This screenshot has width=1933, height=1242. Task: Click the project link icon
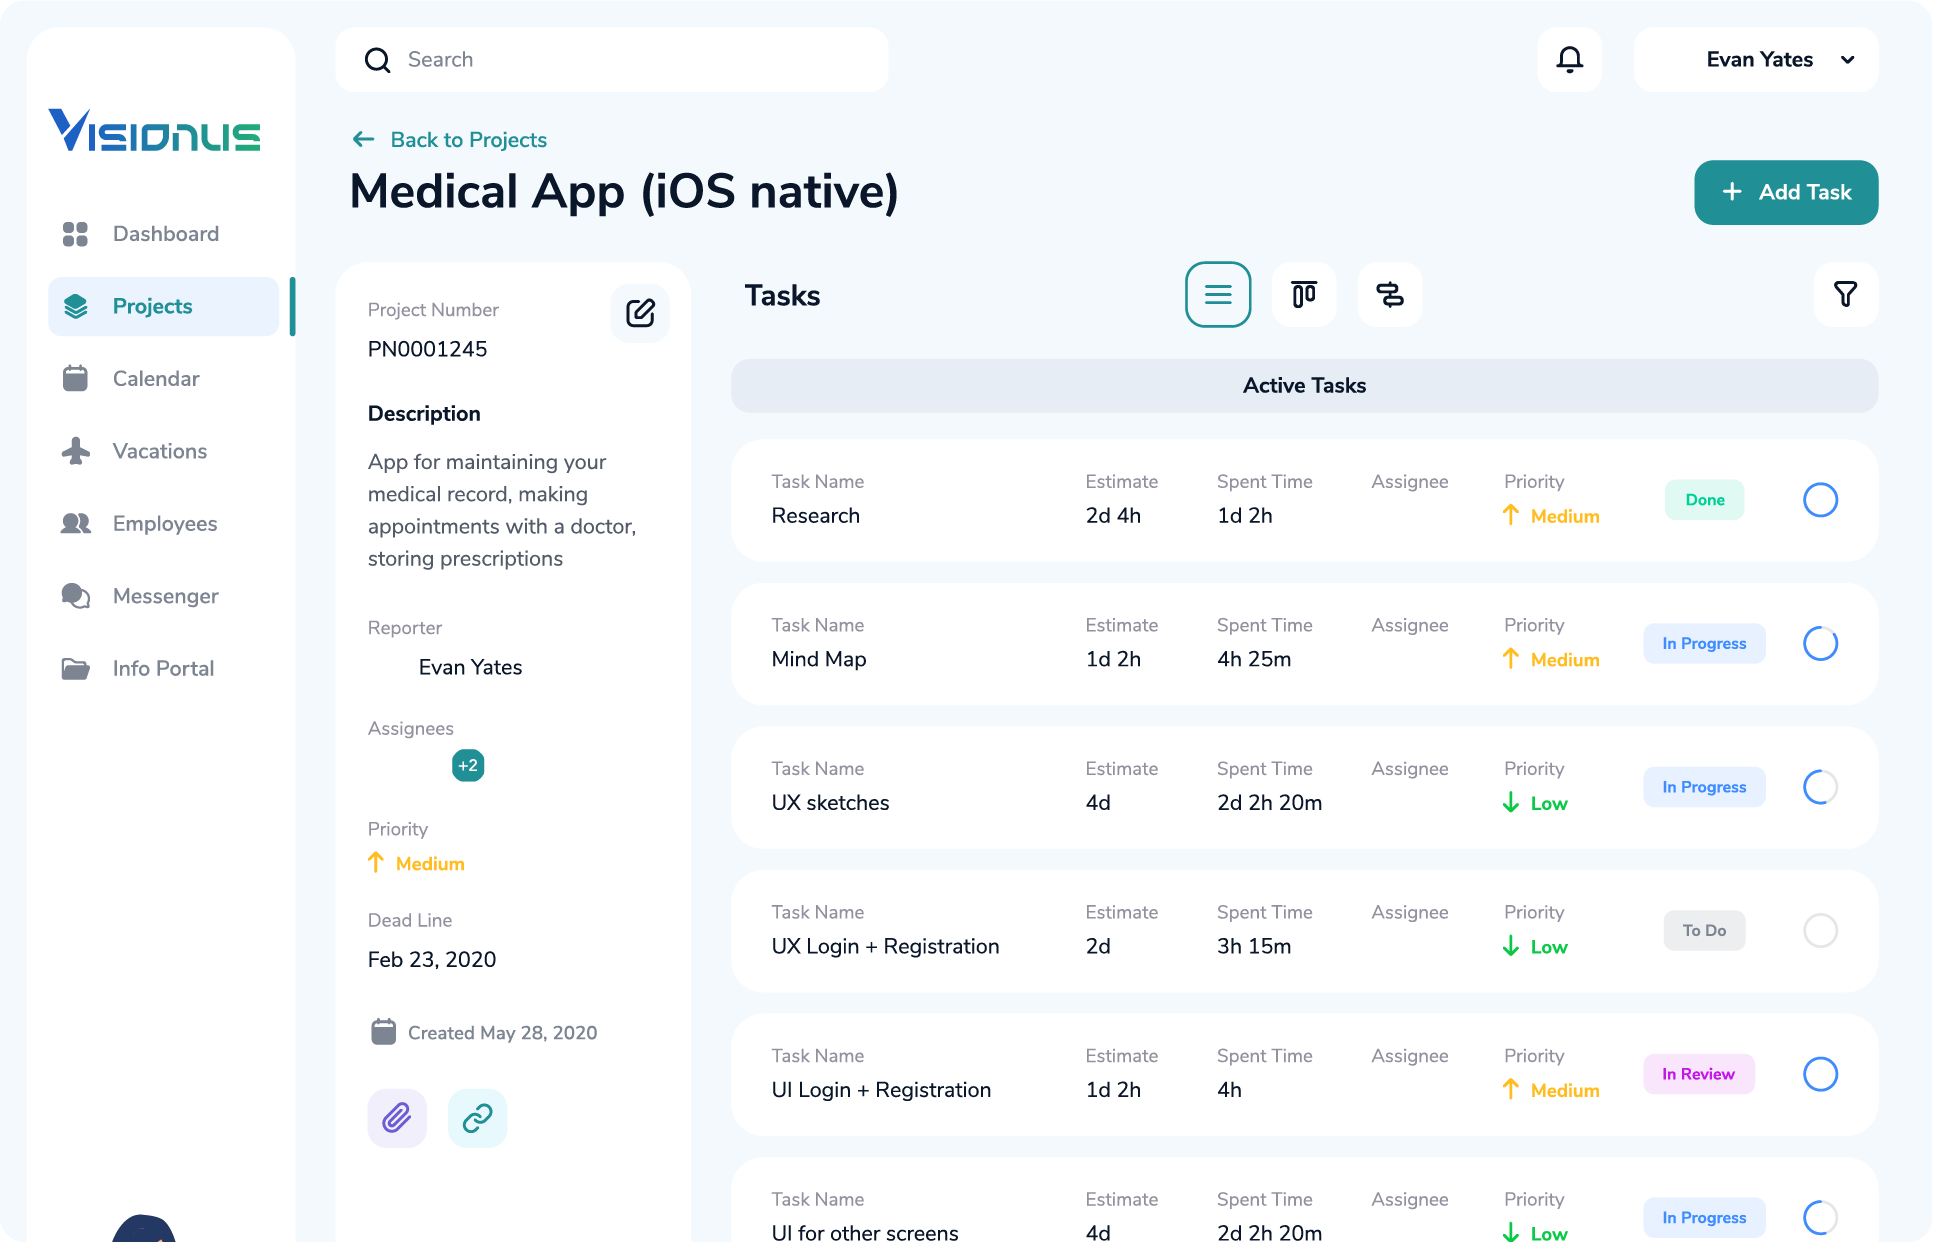(x=477, y=1118)
